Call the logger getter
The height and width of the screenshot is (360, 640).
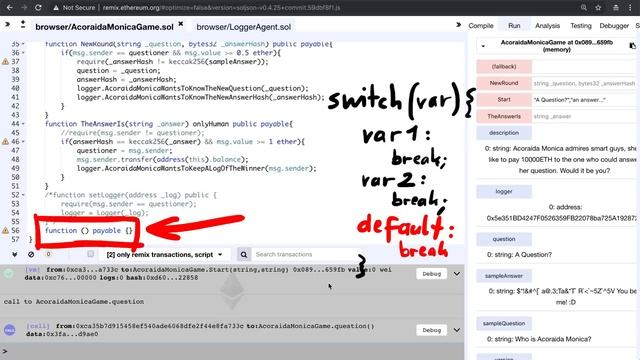point(504,191)
